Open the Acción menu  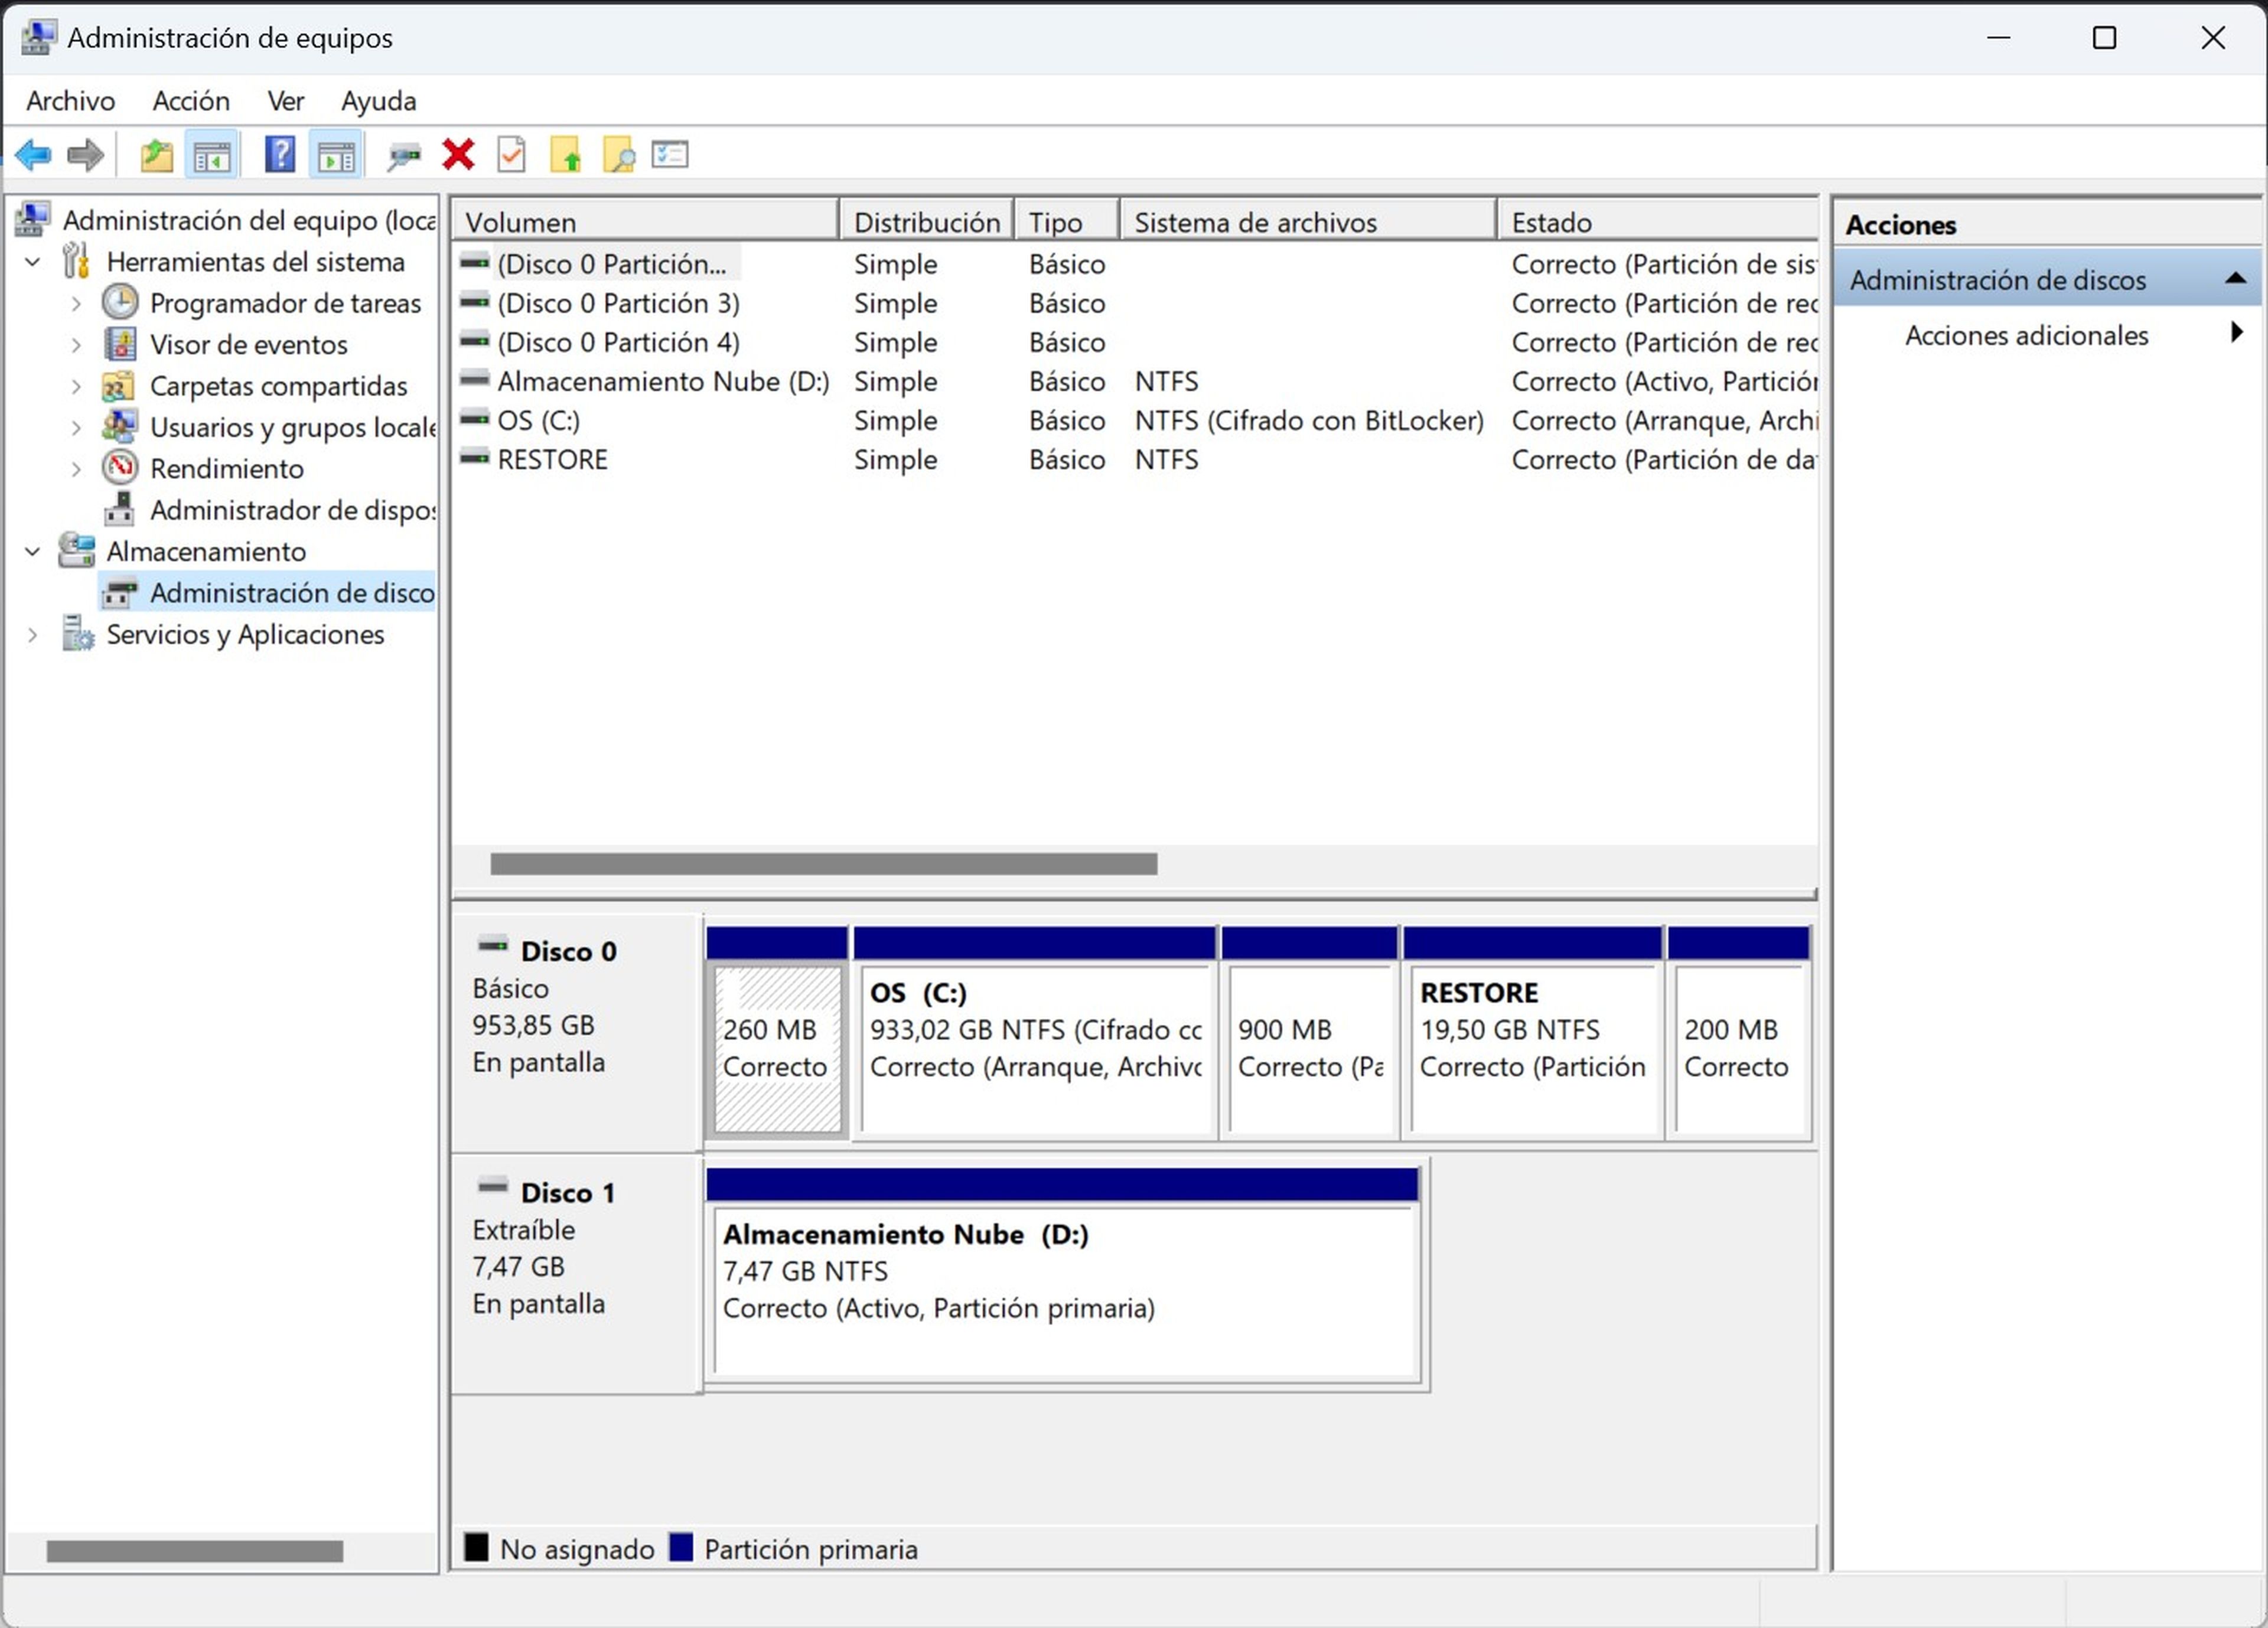[x=191, y=101]
